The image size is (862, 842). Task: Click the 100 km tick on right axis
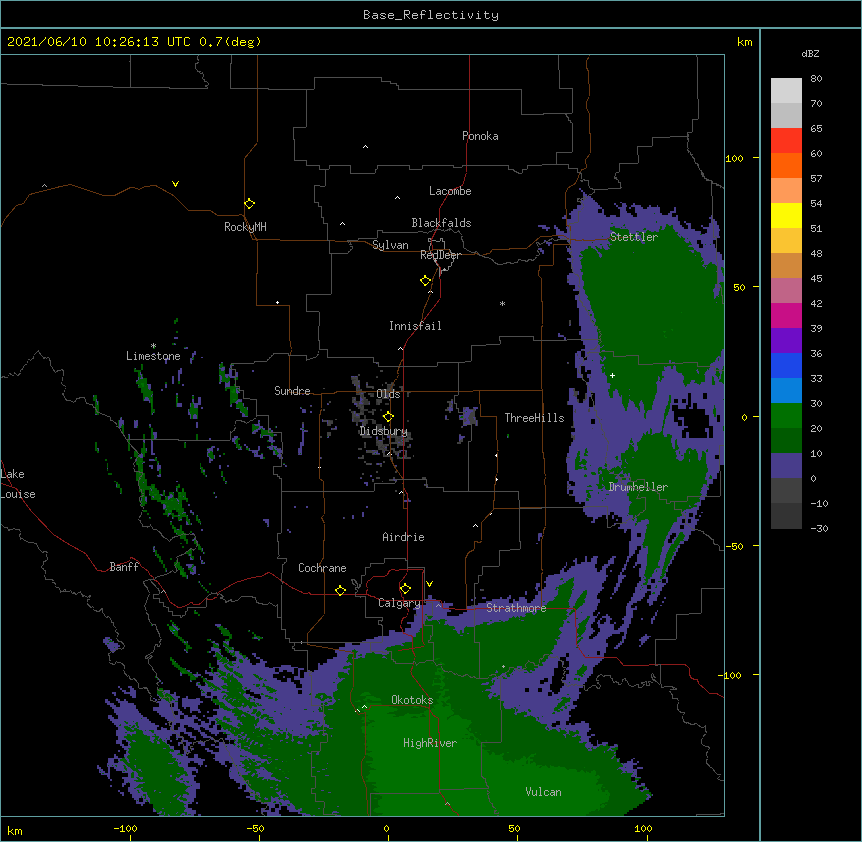point(734,158)
